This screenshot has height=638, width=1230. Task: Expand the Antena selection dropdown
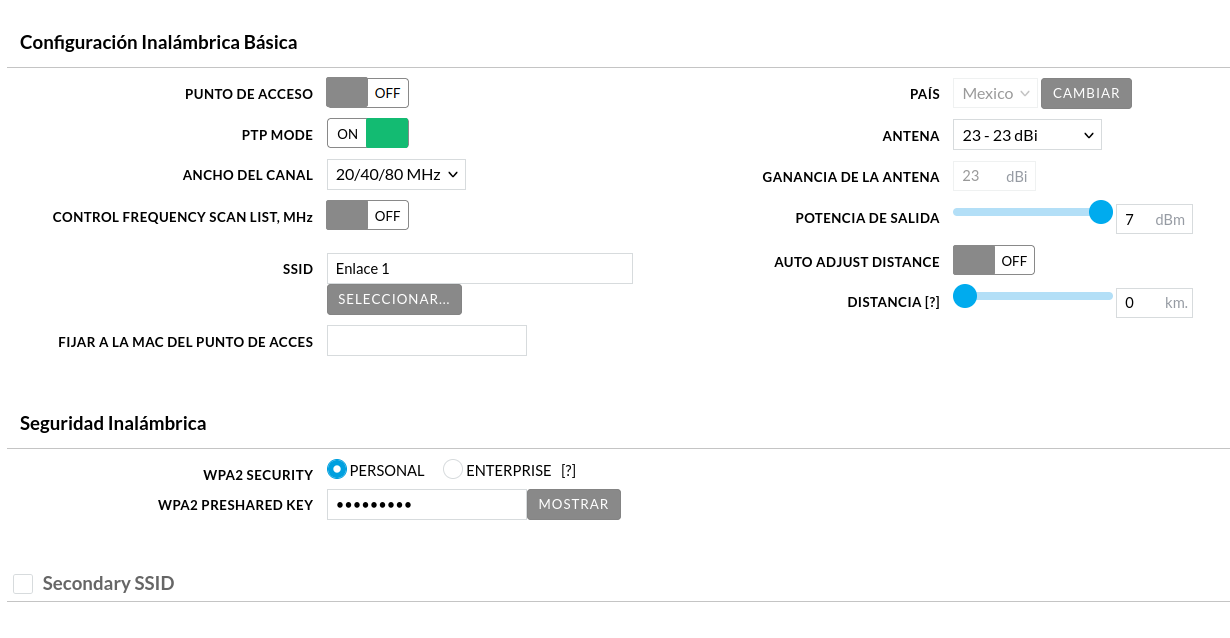[1027, 135]
